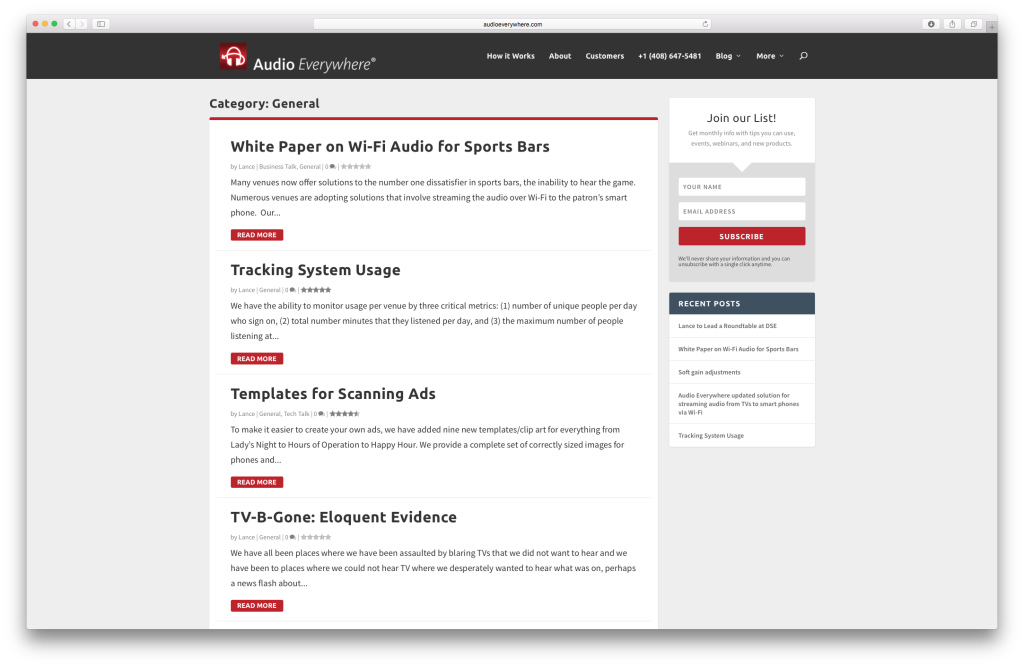1024x667 pixels.
Task: Click Business Talk category on White Paper post
Action: (278, 167)
